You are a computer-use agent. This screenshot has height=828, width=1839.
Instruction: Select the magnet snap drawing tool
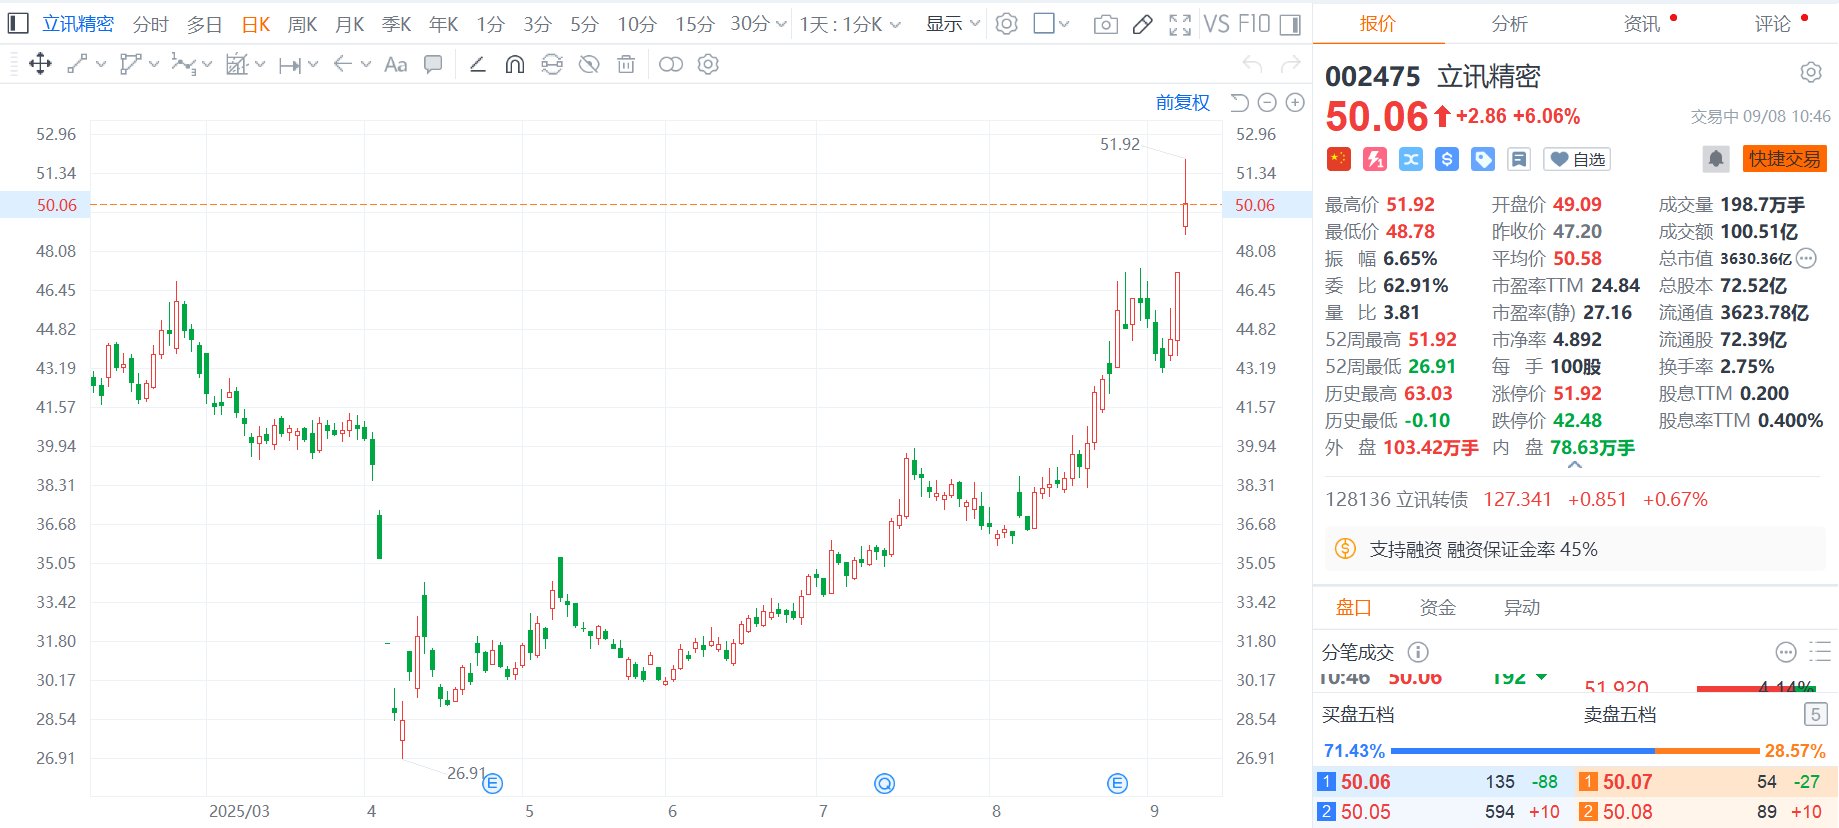[x=514, y=65]
